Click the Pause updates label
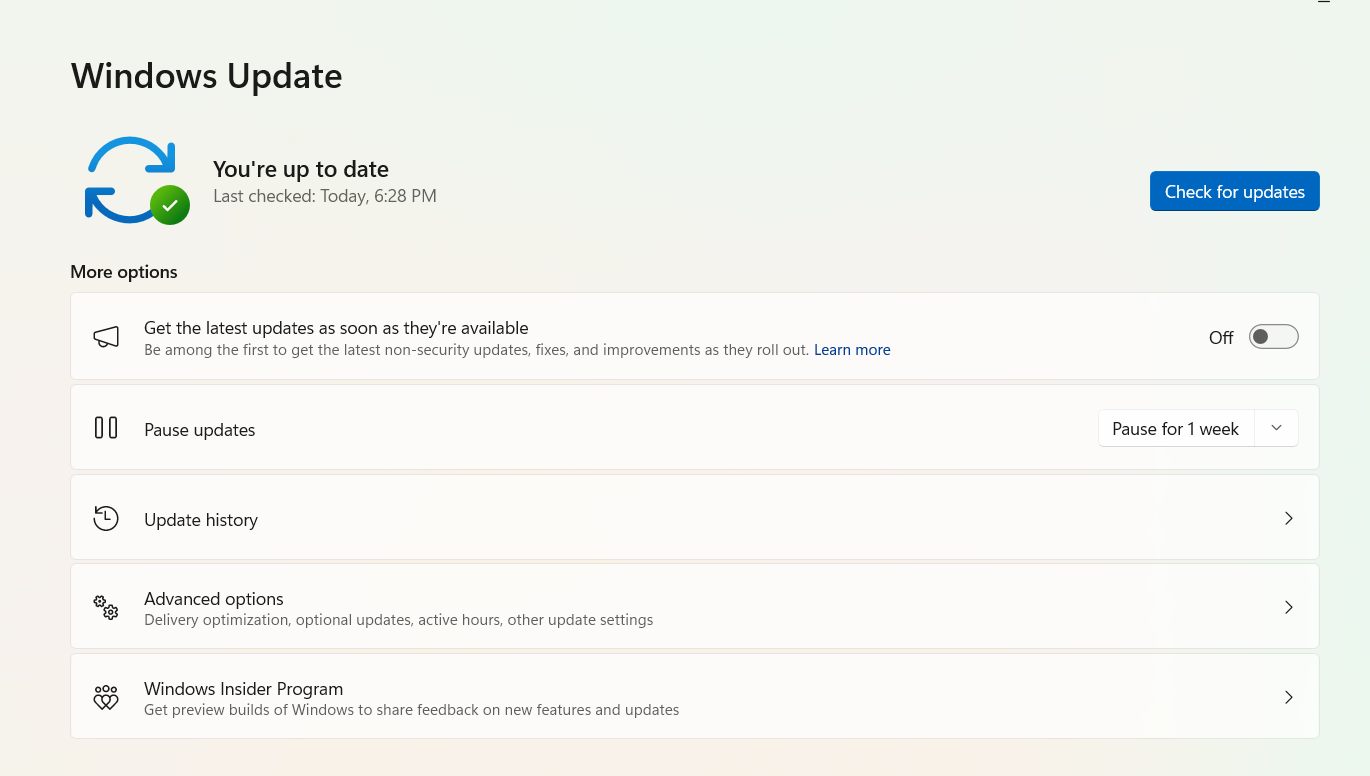Image resolution: width=1370 pixels, height=776 pixels. (x=200, y=430)
